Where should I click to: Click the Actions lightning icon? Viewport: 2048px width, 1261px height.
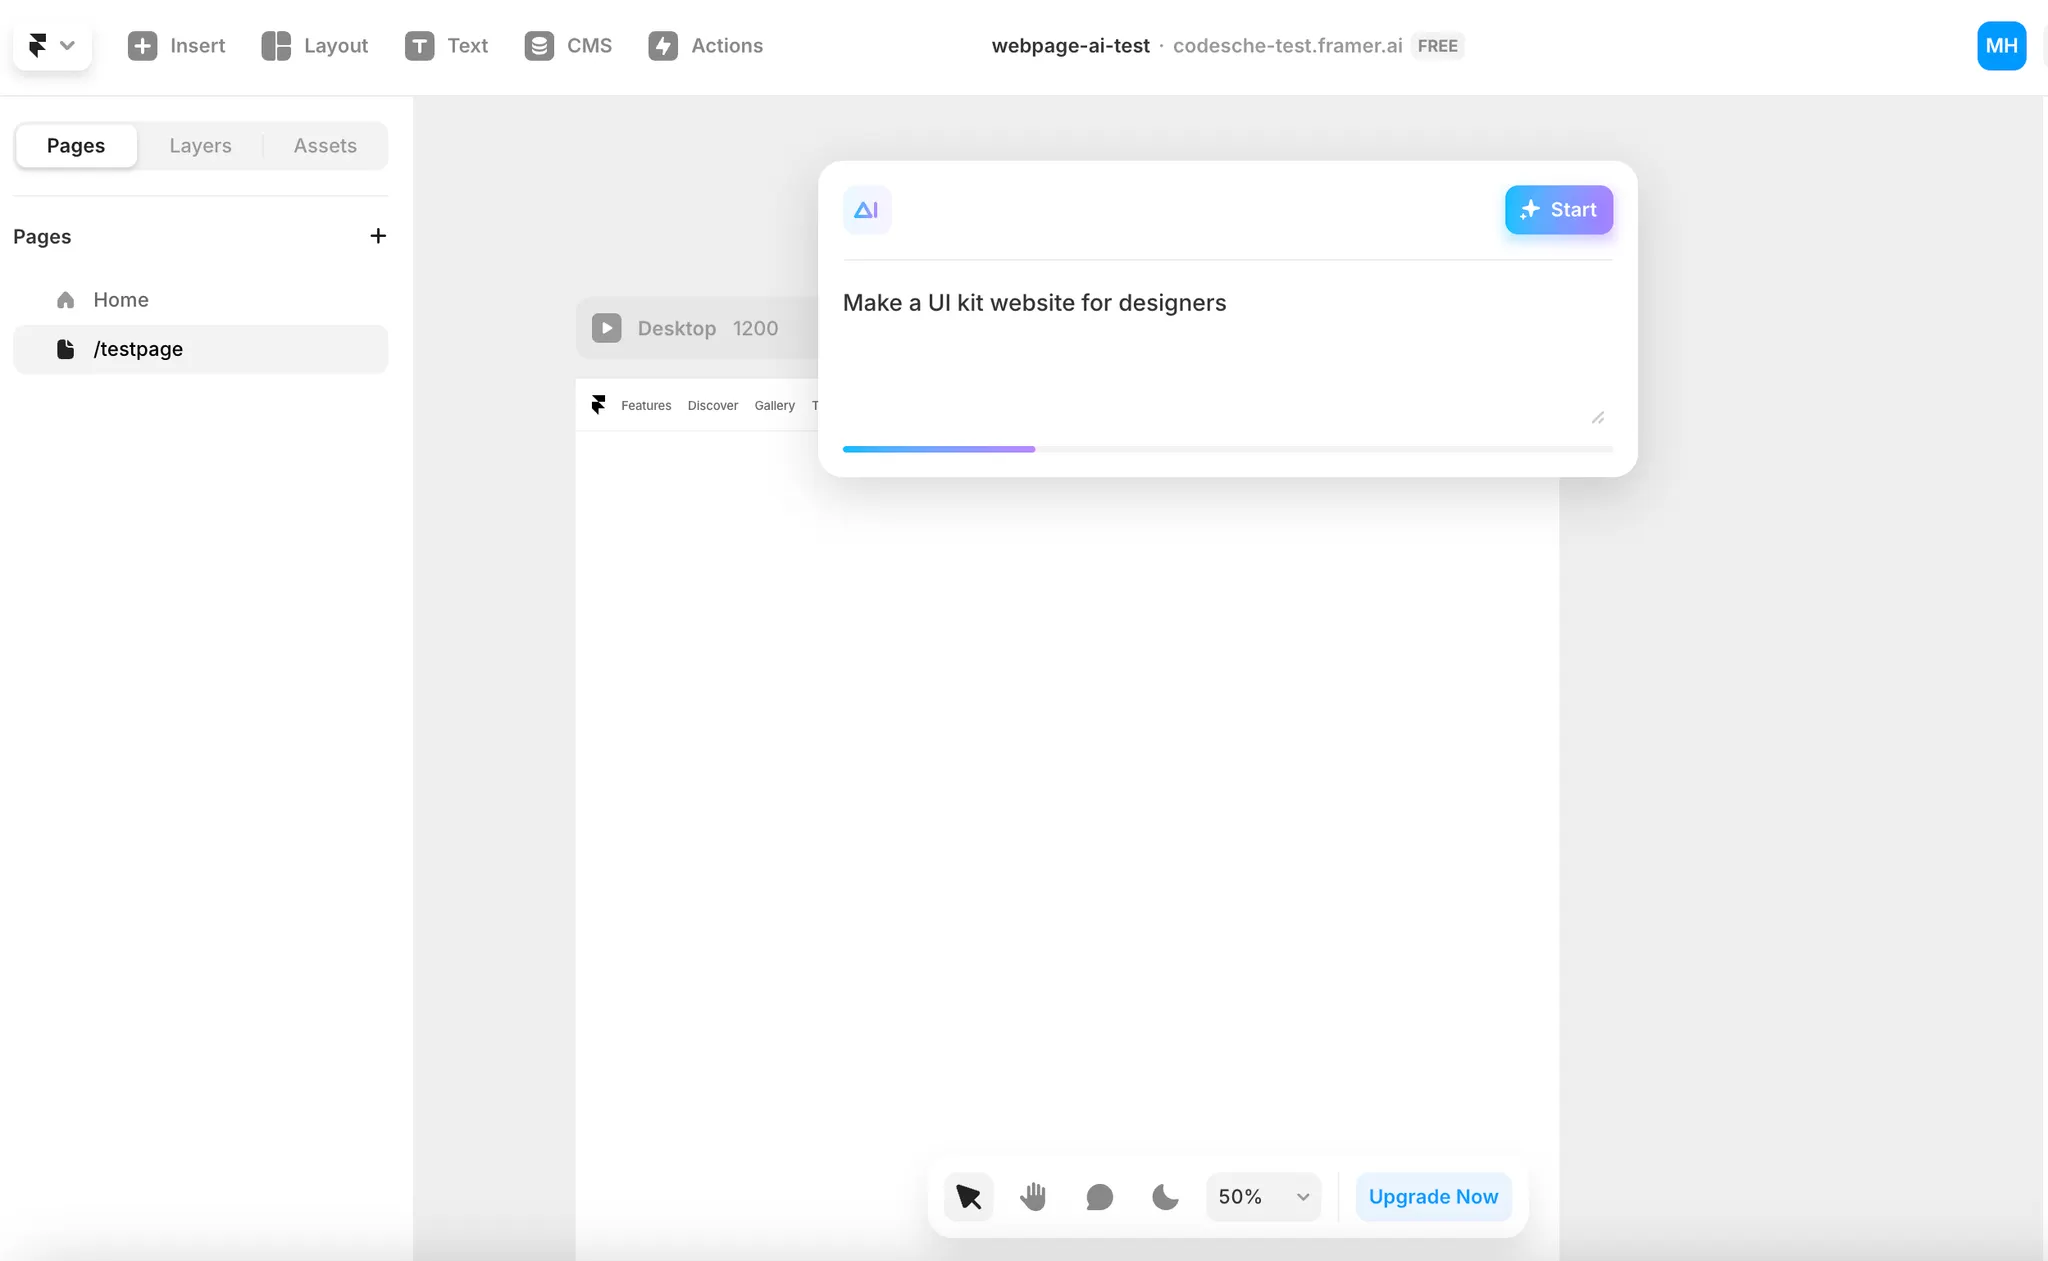663,46
